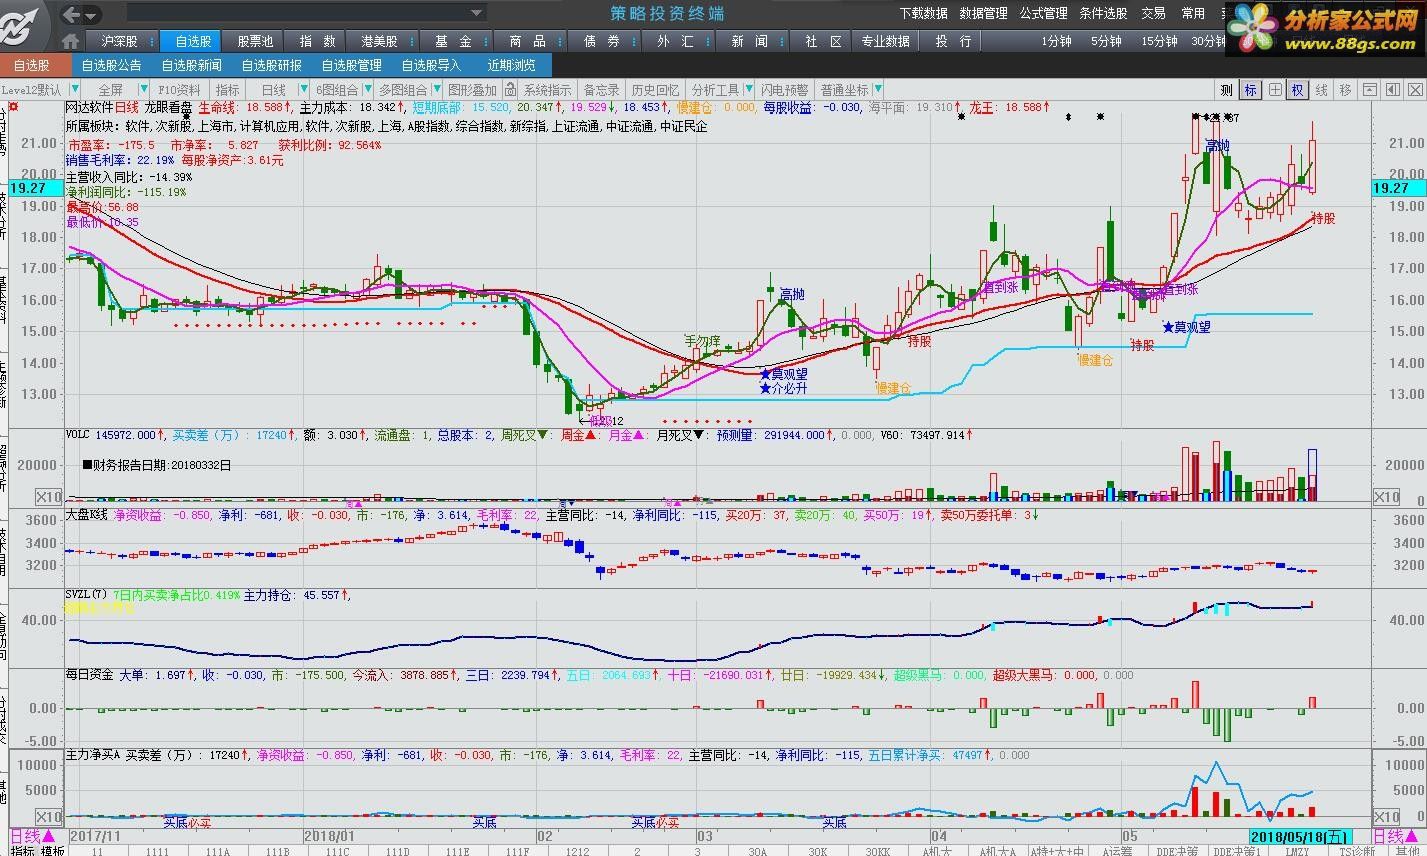1427x856 pixels.
Task: Open the stock search box dropdown arrow
Action: 477,14
